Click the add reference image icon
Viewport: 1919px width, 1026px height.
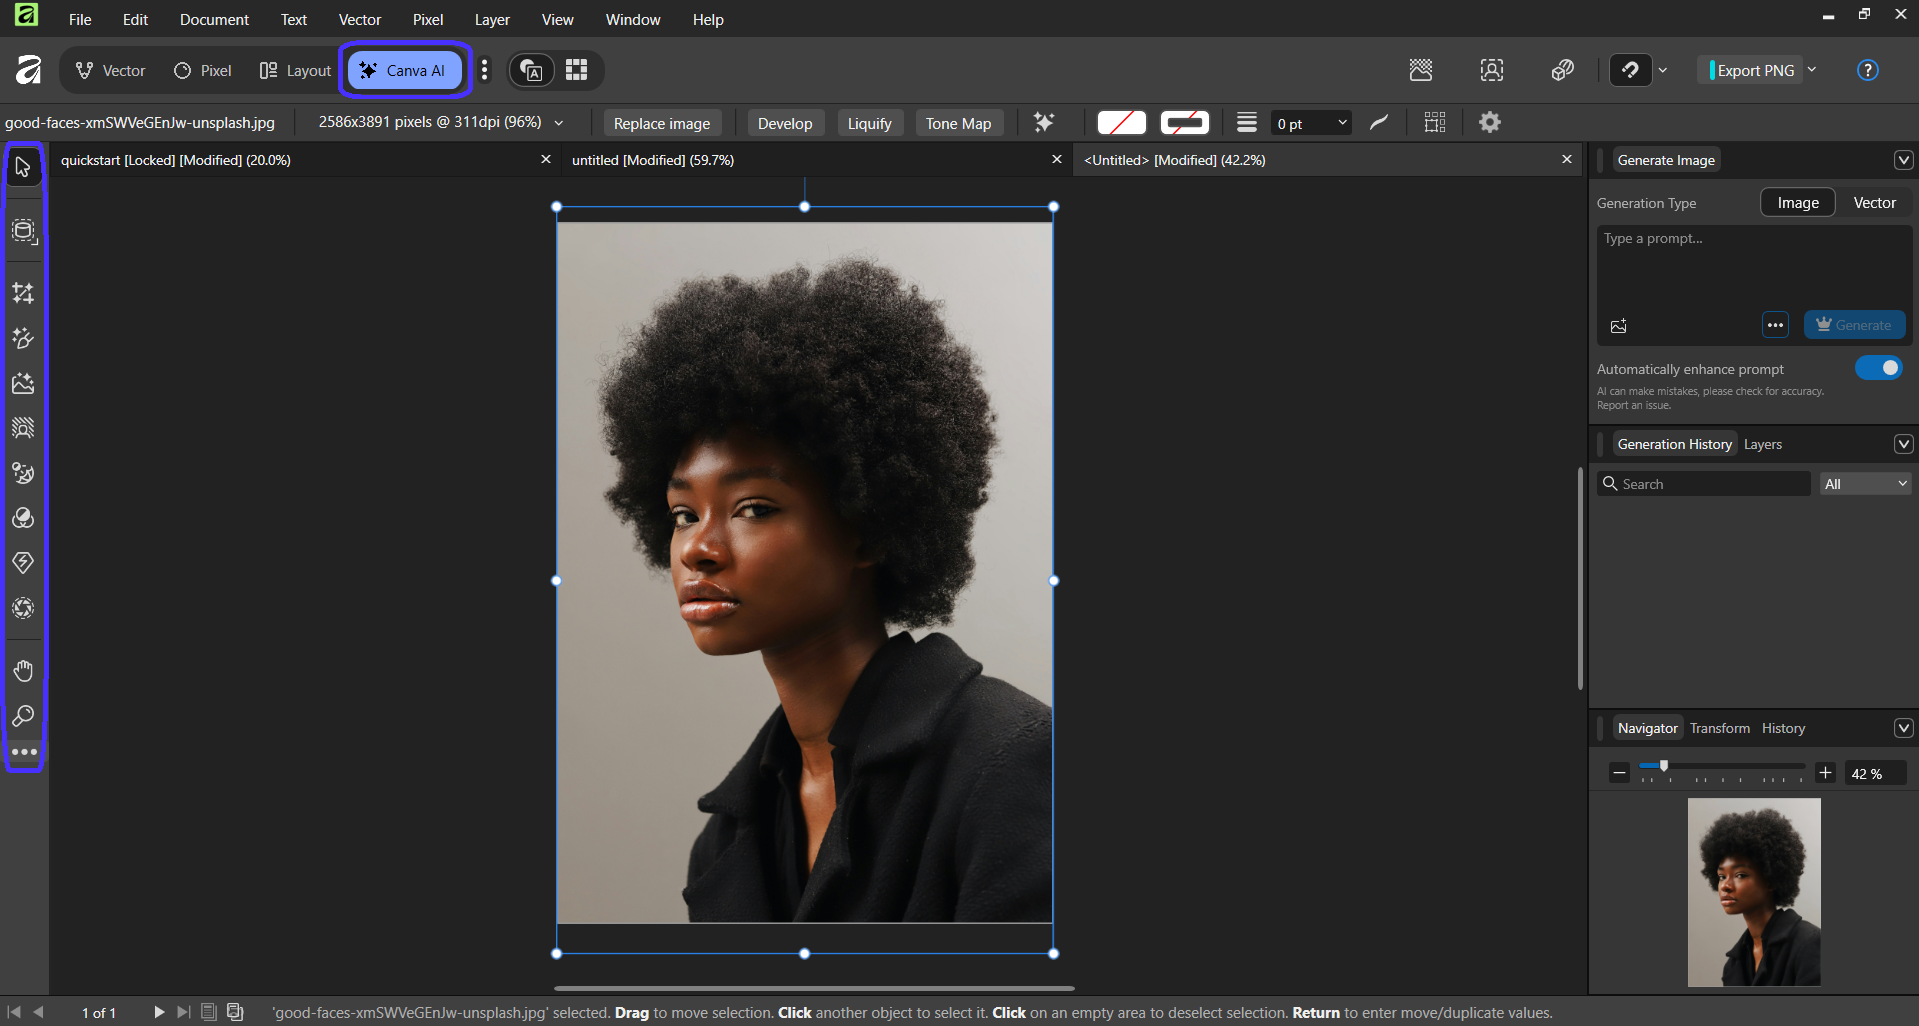point(1619,326)
